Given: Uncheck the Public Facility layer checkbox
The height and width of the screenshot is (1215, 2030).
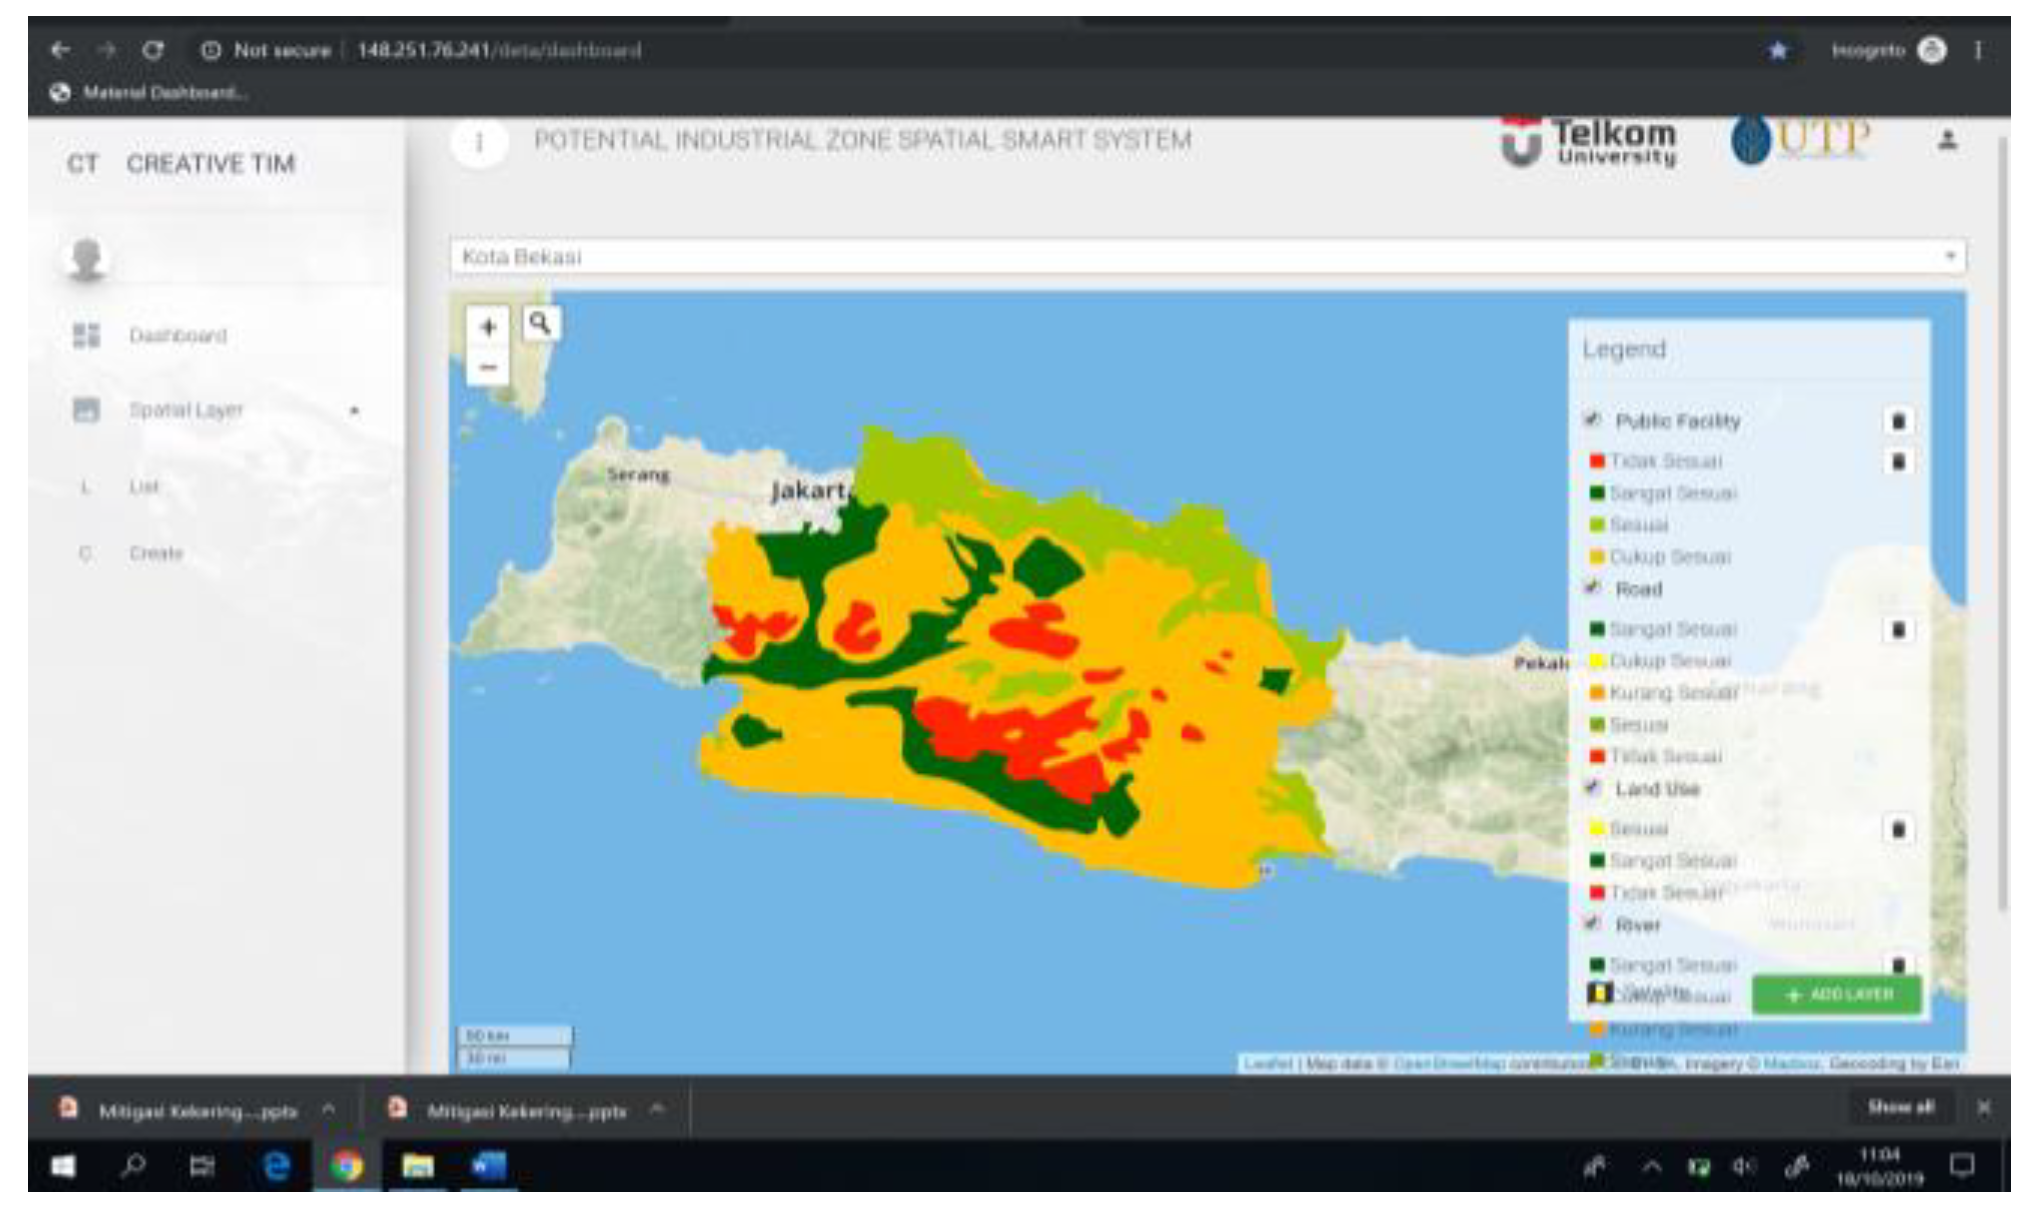Looking at the screenshot, I should [x=1592, y=419].
